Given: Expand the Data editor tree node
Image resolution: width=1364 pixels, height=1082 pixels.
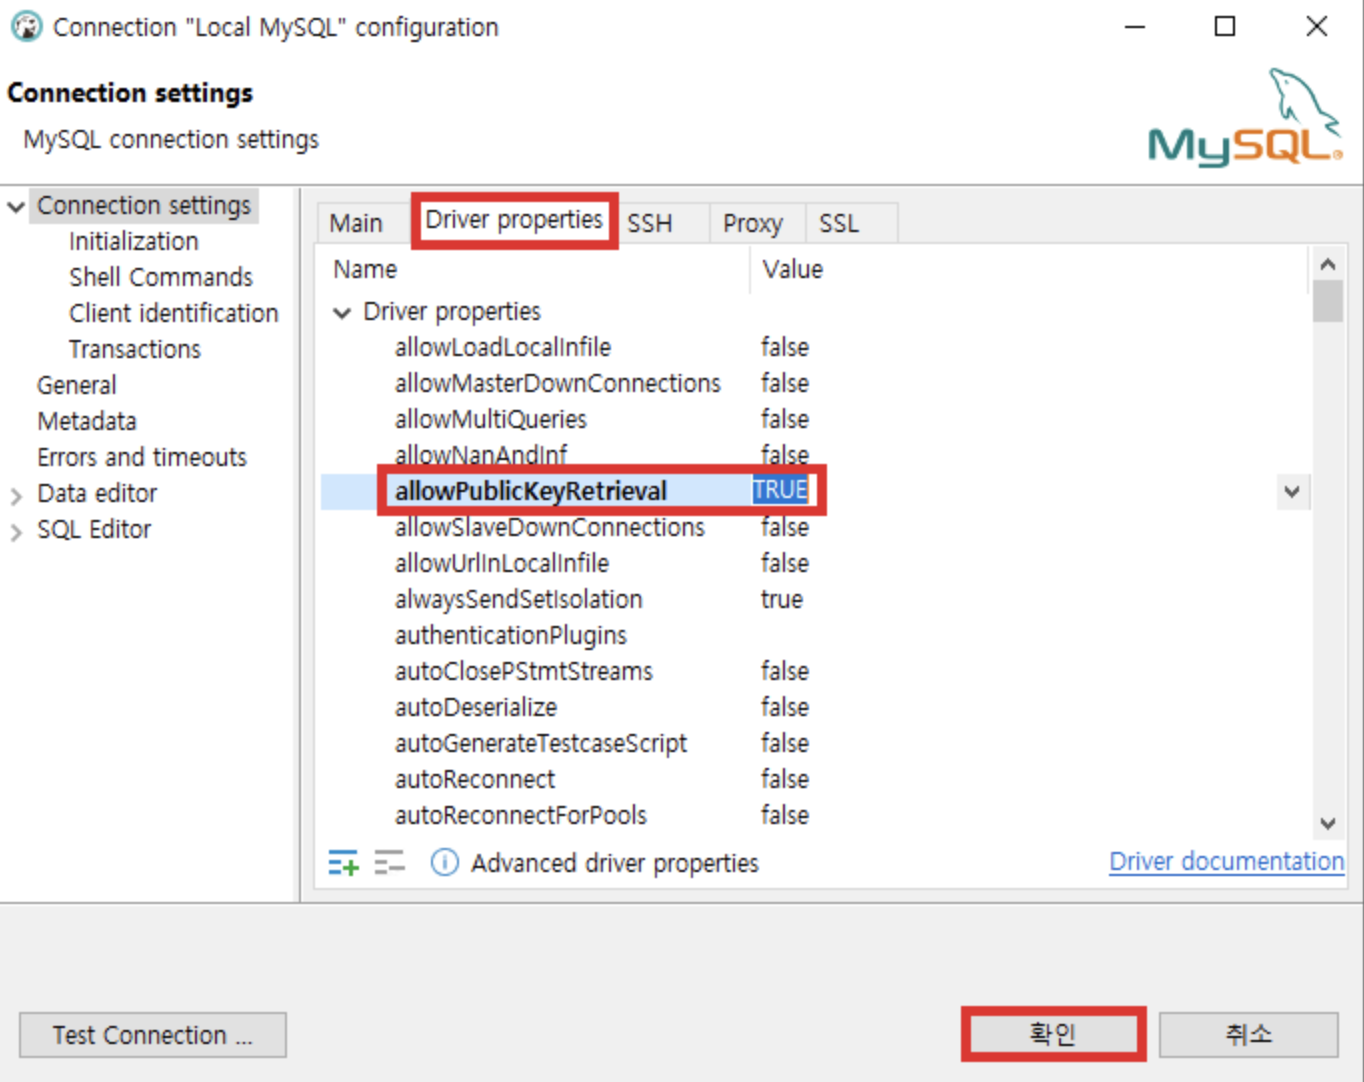Looking at the screenshot, I should [16, 495].
